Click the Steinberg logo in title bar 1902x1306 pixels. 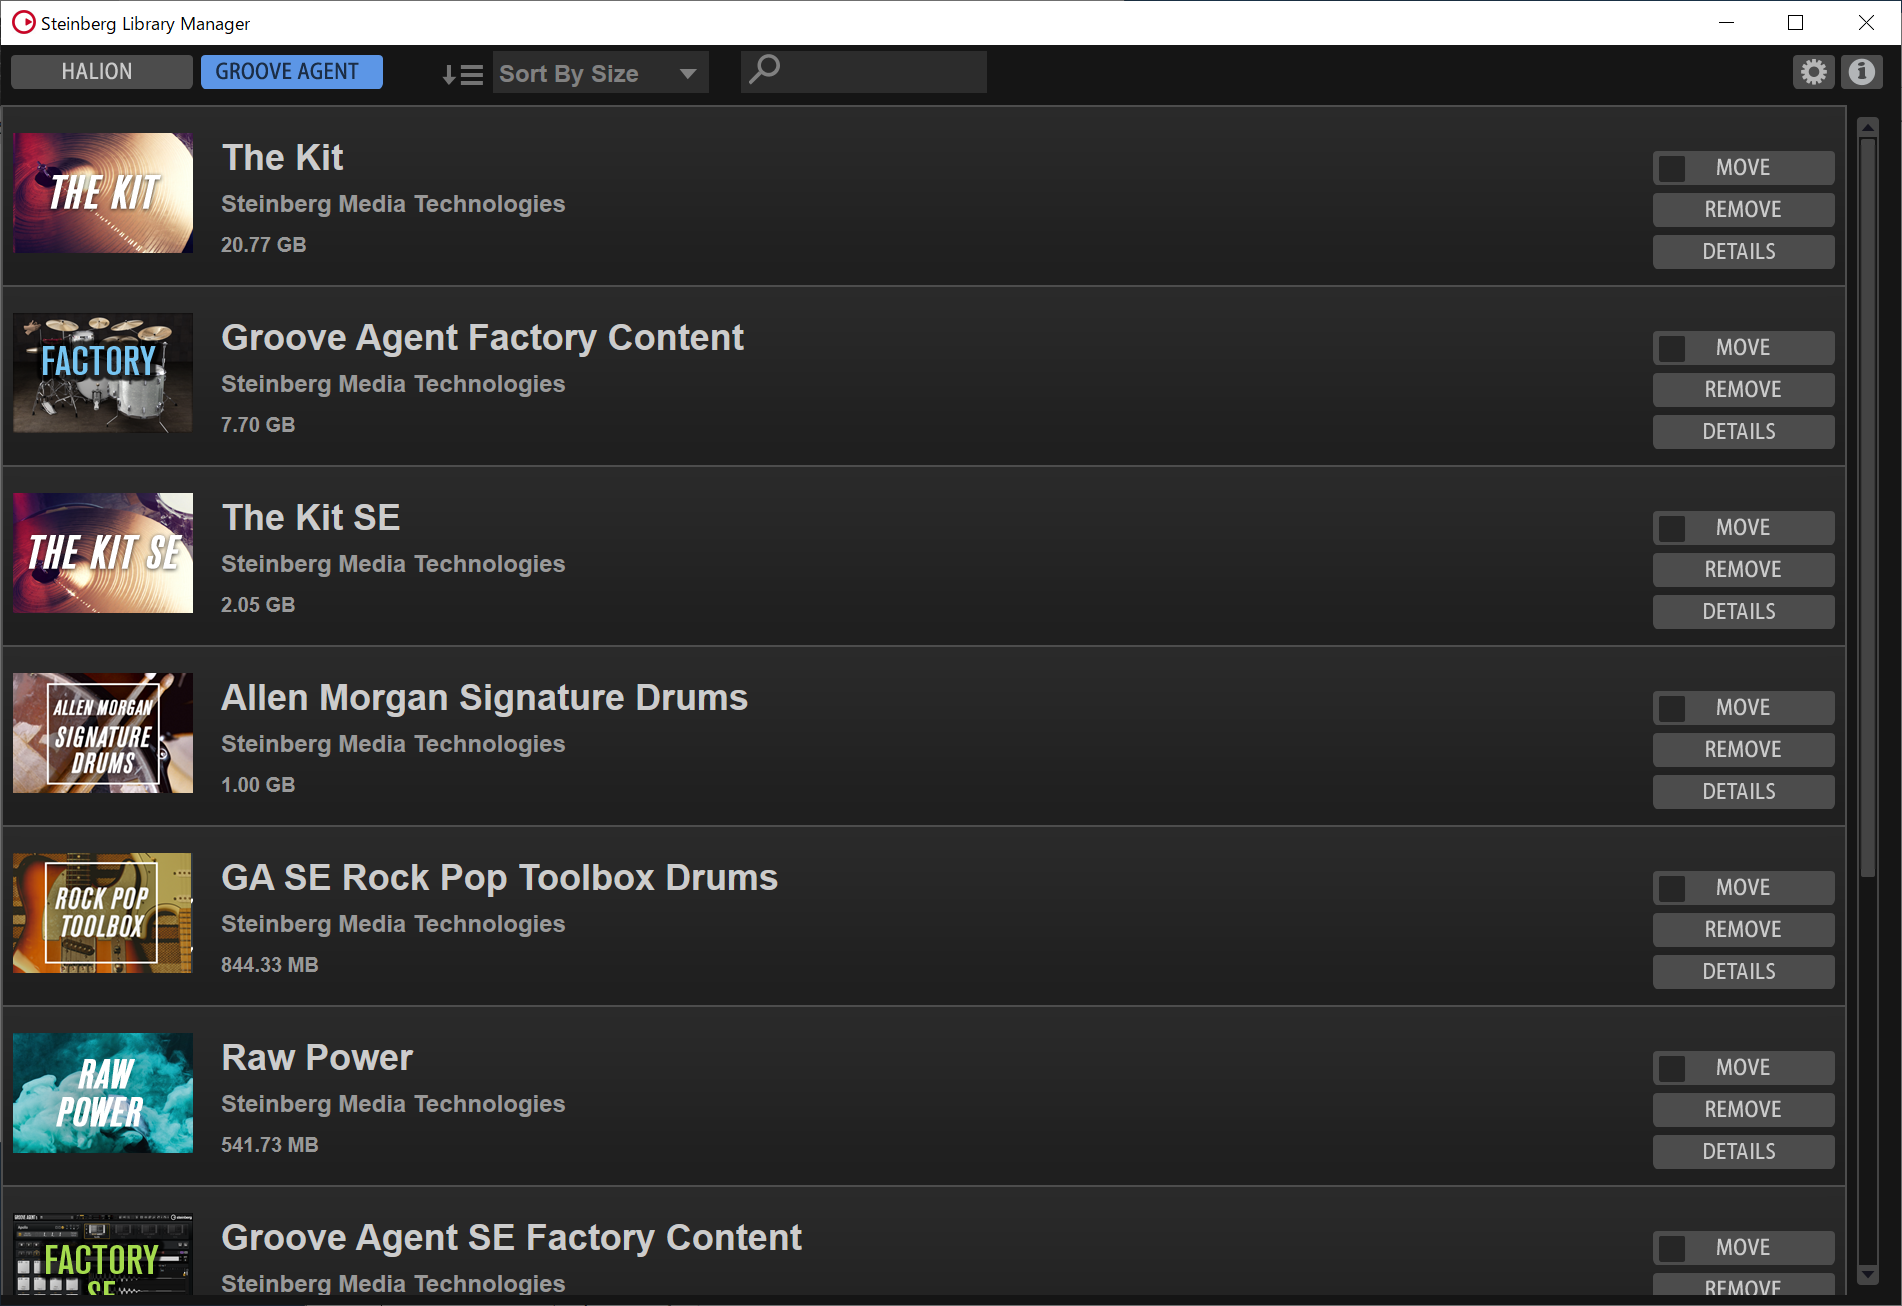pos(23,22)
